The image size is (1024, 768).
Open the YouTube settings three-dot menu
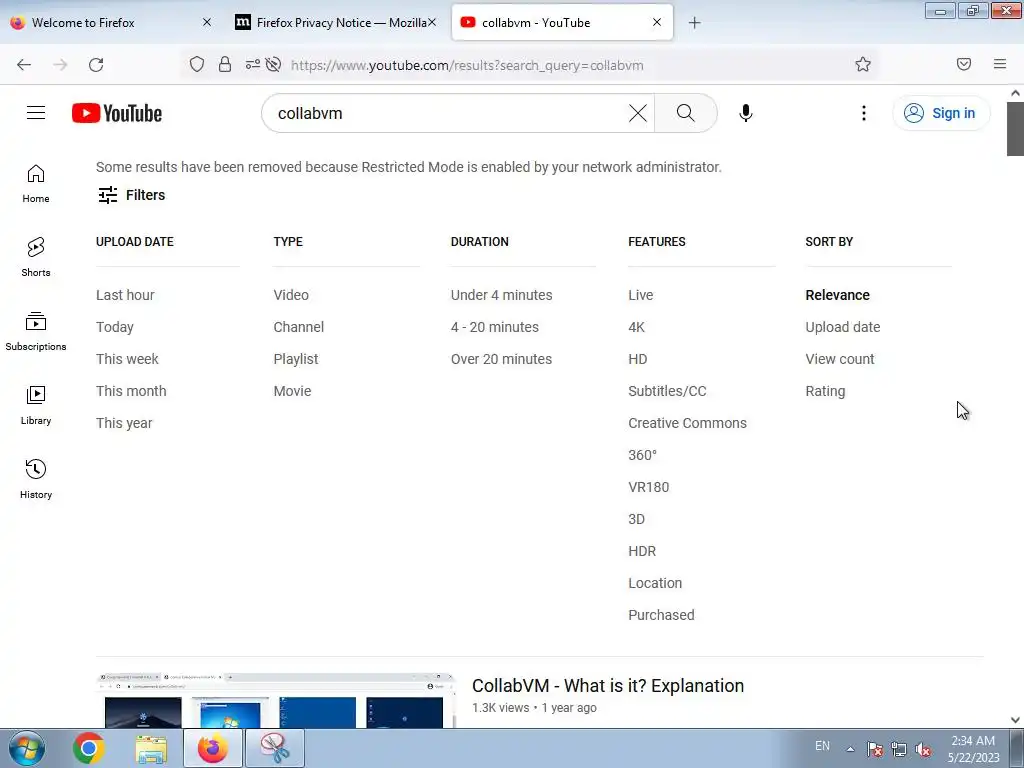pyautogui.click(x=863, y=113)
